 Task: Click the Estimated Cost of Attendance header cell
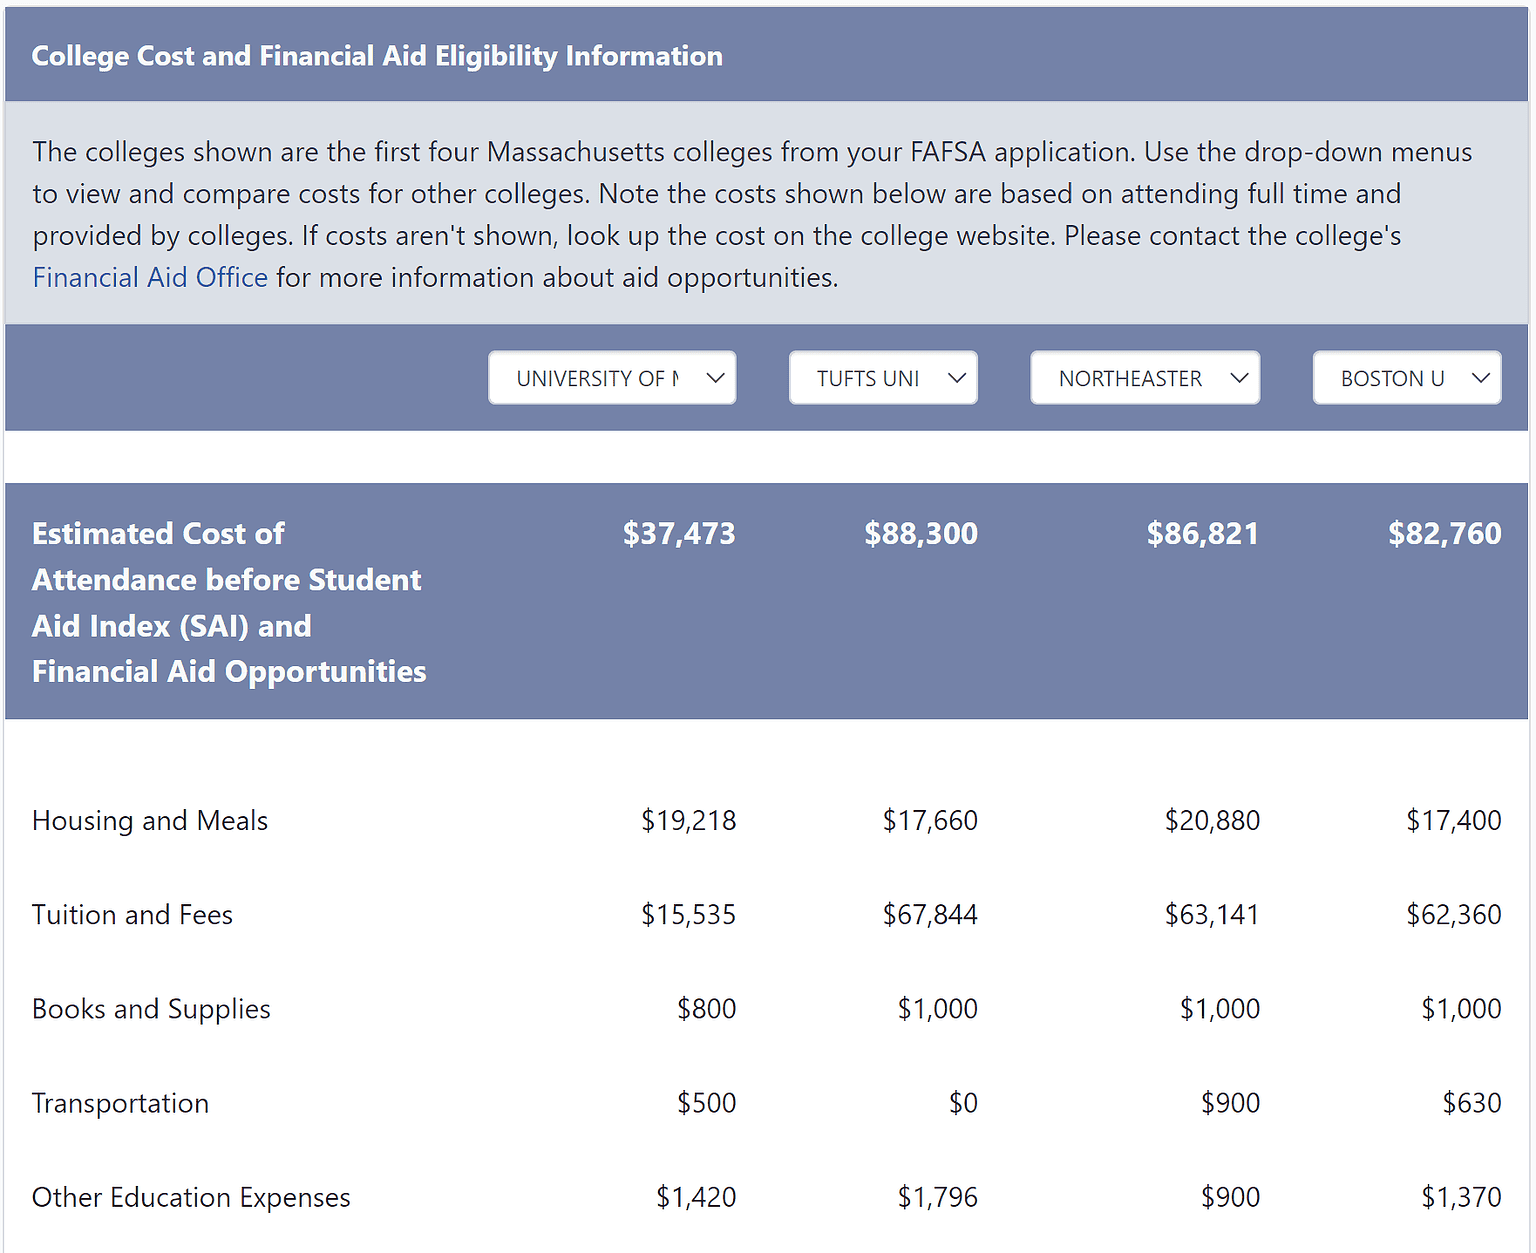pos(228,601)
